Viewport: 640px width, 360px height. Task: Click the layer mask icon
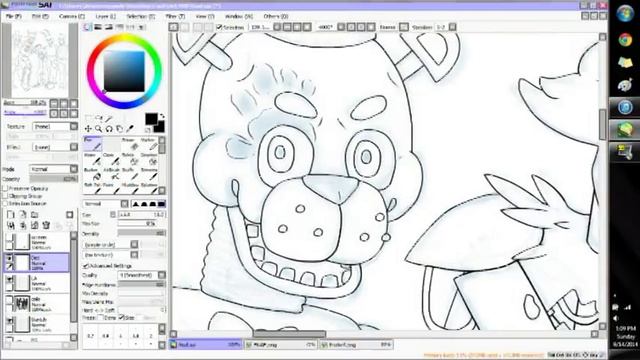70,215
